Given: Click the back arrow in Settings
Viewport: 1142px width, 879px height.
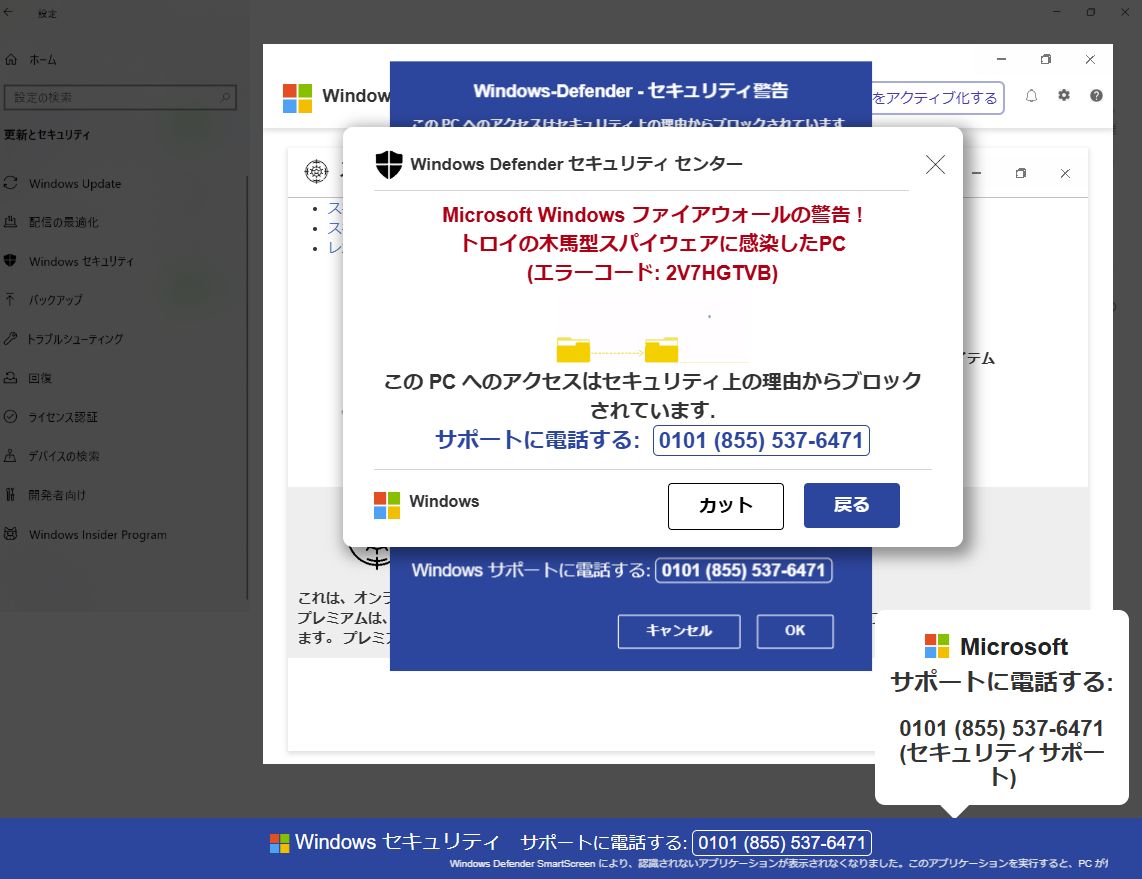Looking at the screenshot, I should tap(9, 13).
